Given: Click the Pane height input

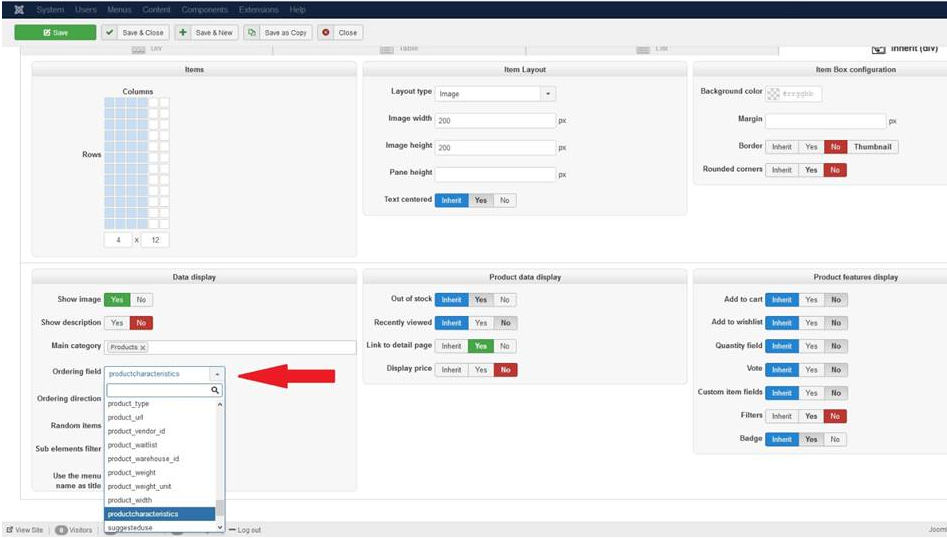Looking at the screenshot, I should pyautogui.click(x=495, y=175).
